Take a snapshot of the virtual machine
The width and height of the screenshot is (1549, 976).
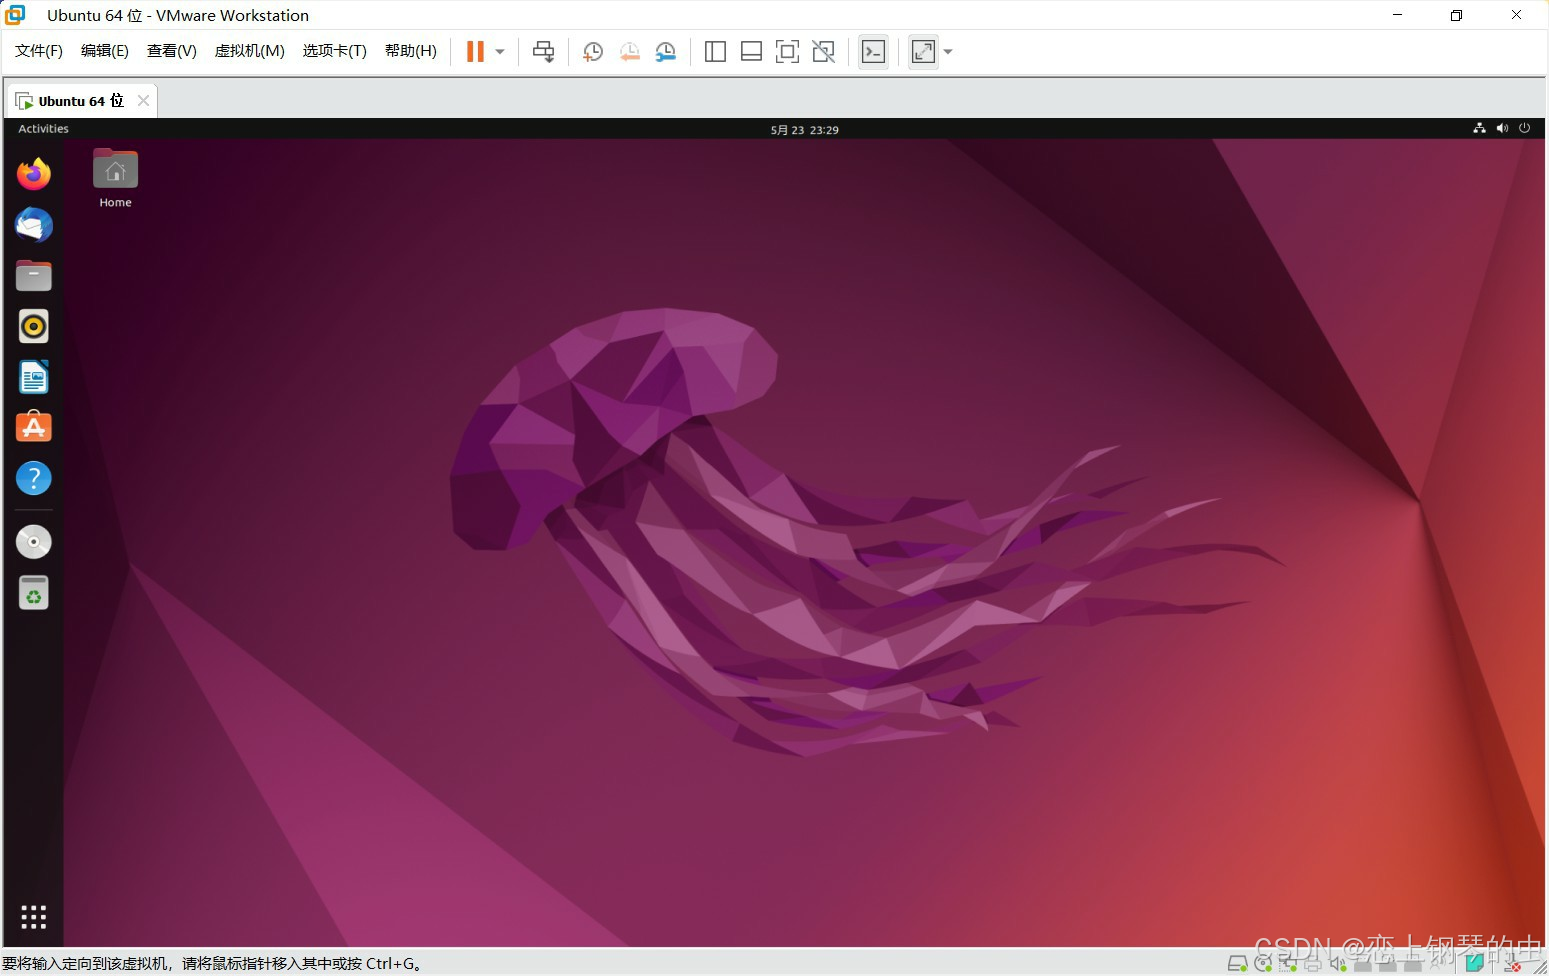[593, 52]
